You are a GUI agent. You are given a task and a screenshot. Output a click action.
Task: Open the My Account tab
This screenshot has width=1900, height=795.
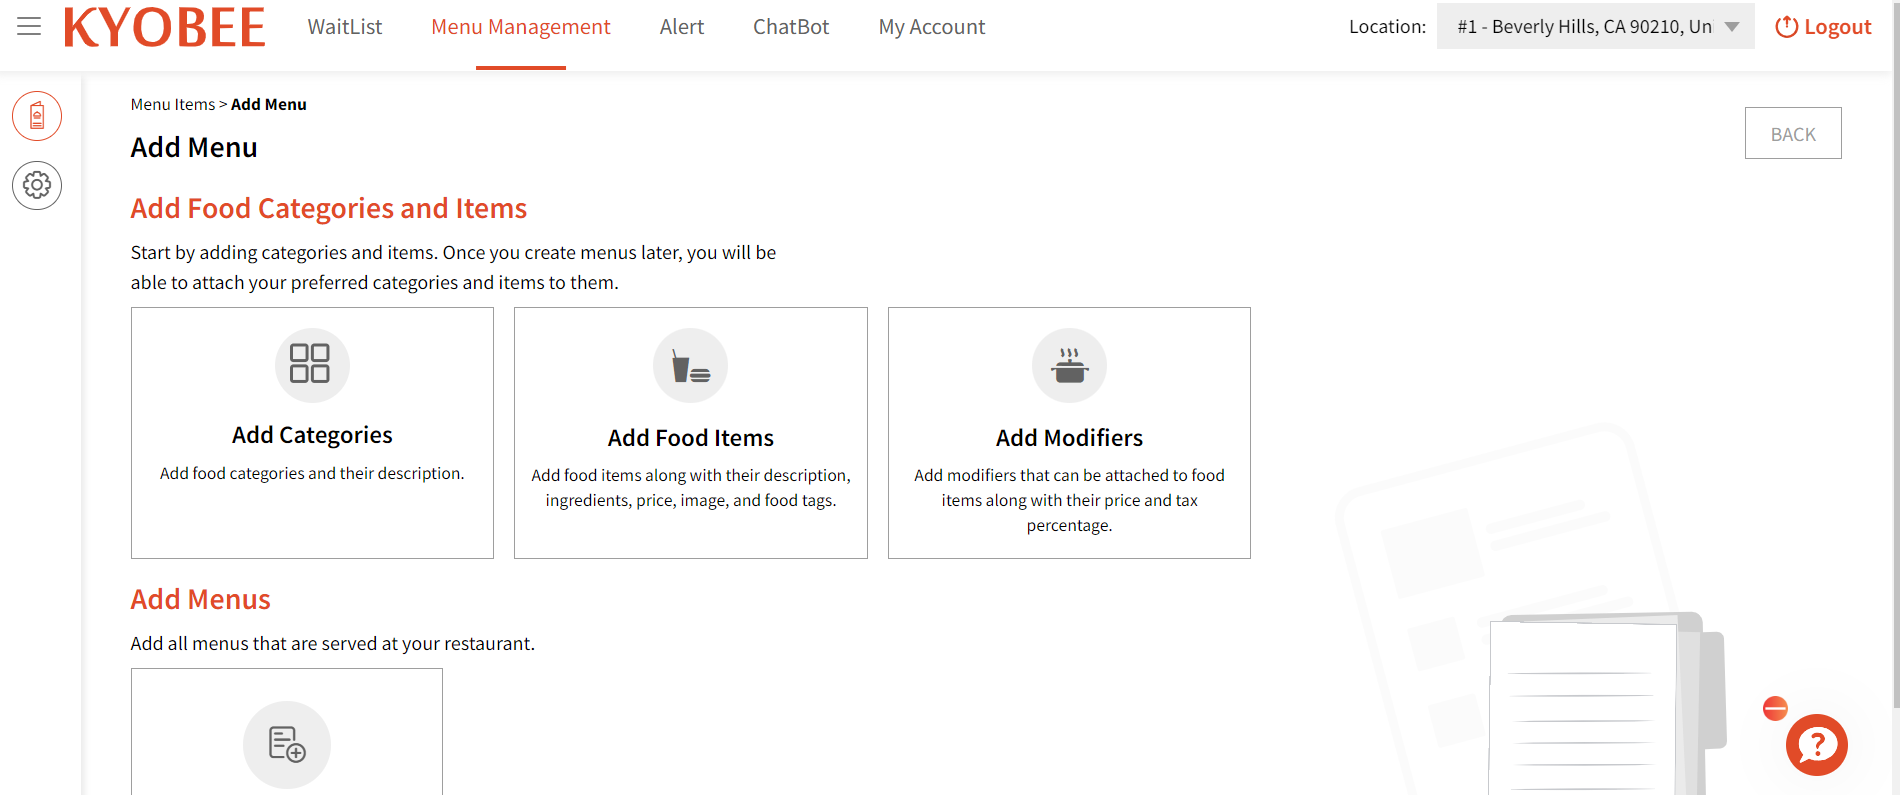[932, 27]
